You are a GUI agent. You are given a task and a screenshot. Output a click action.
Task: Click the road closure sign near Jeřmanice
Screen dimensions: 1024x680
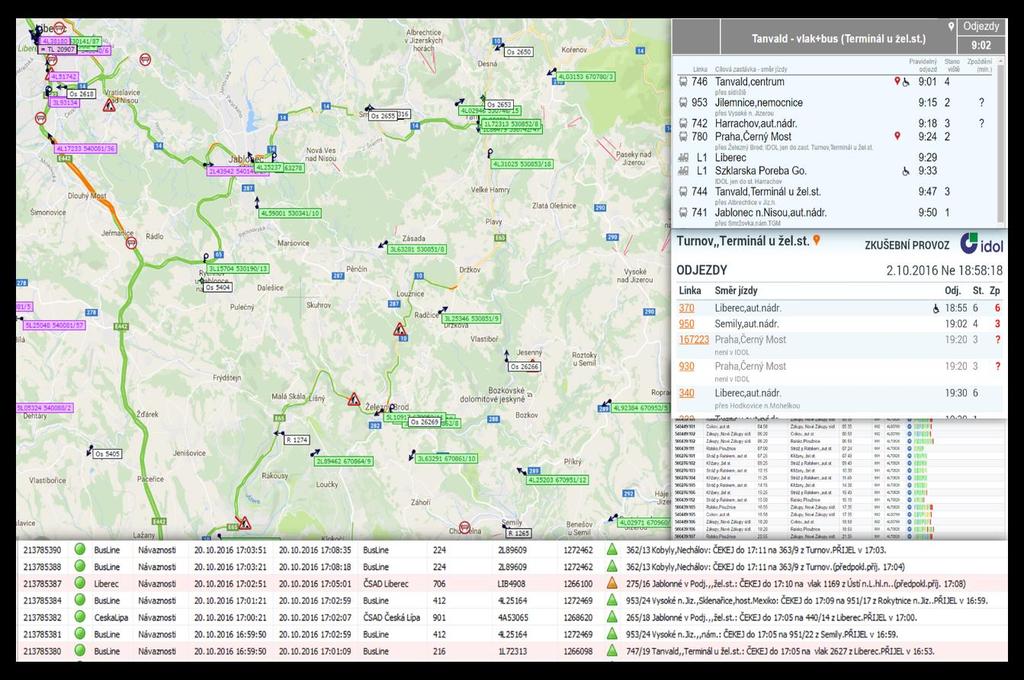pyautogui.click(x=131, y=243)
